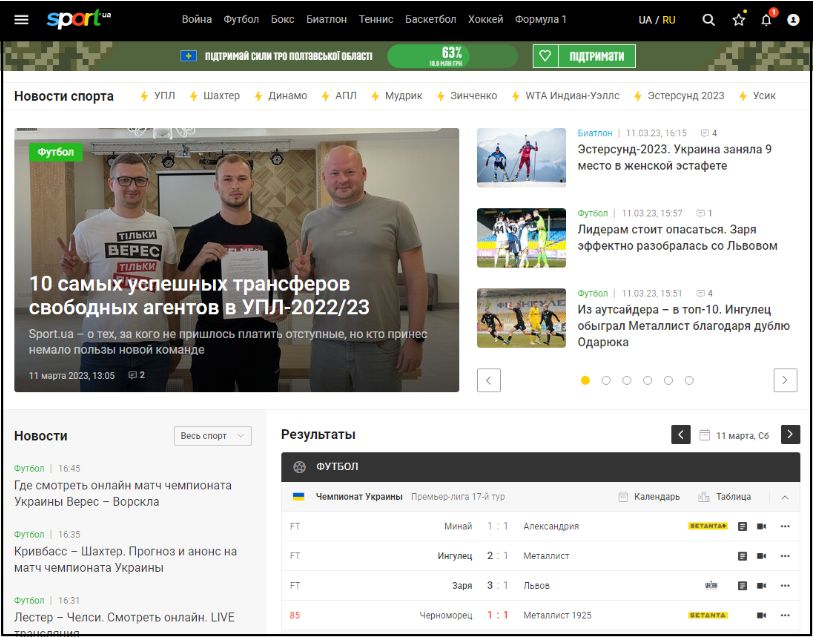
Task: Open the hamburger menu
Action: (x=21, y=20)
